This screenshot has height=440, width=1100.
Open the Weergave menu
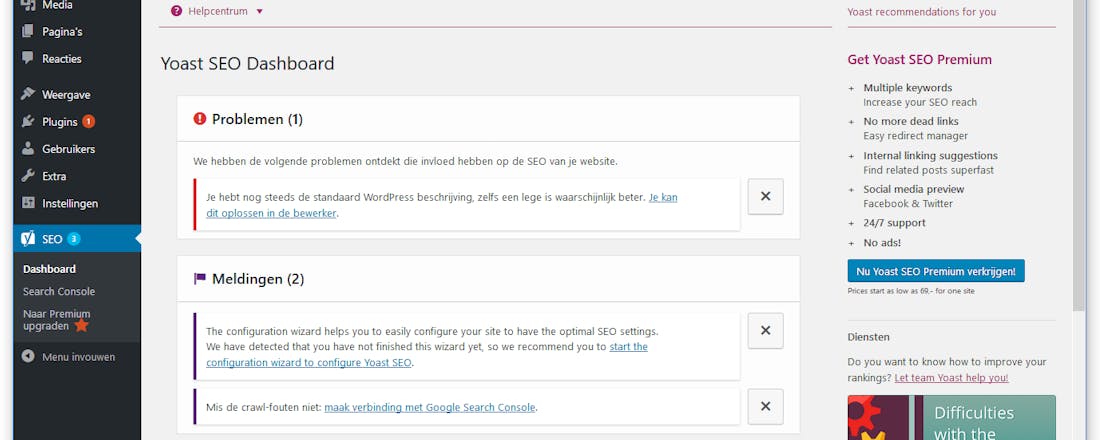click(77, 95)
